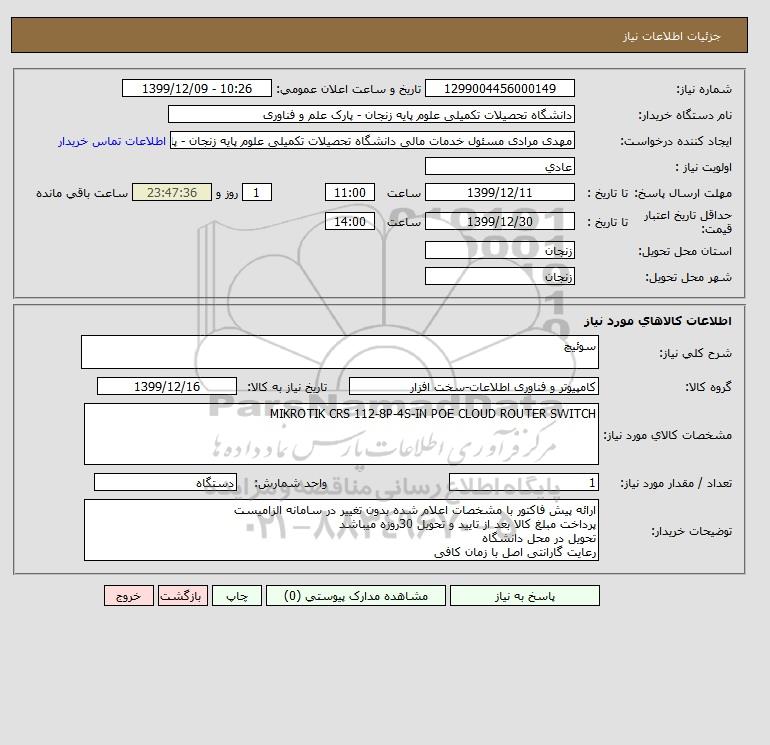Click the تعداد / مقدار مورد نیاز label
This screenshot has width=770, height=745.
(x=676, y=483)
